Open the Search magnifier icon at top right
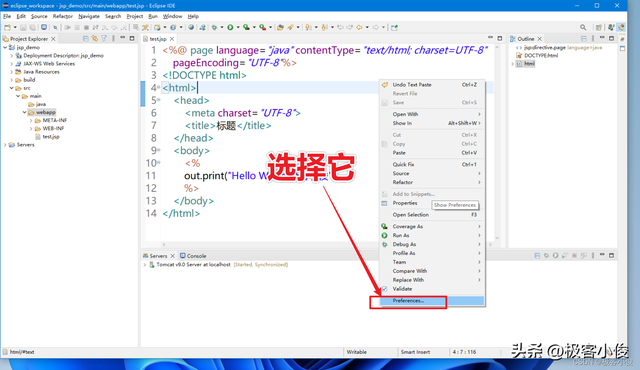This screenshot has height=370, width=640. (583, 27)
